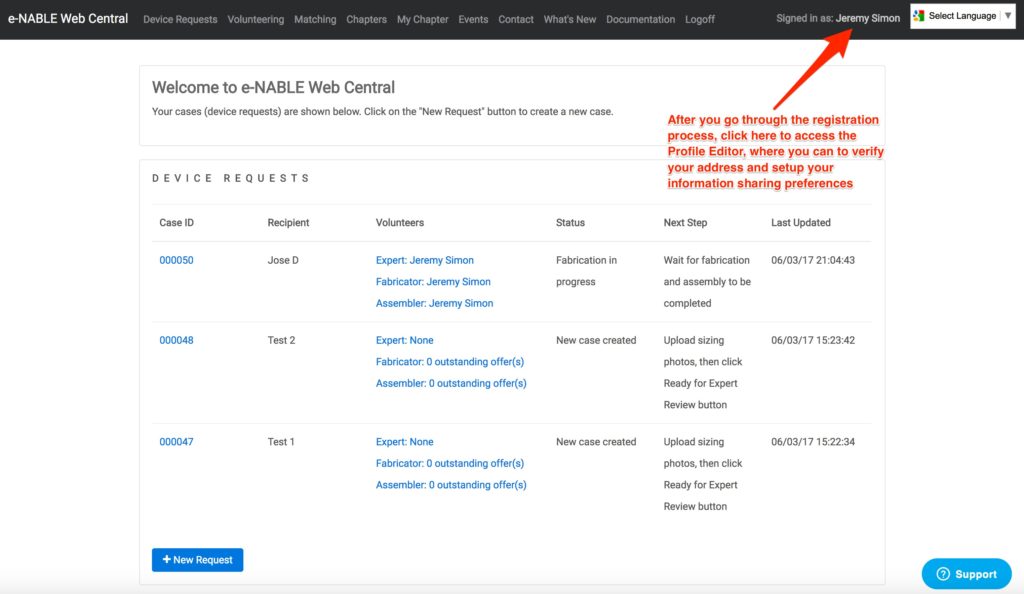This screenshot has width=1024, height=594.
Task: Click the Google Translate logo icon
Action: (x=919, y=16)
